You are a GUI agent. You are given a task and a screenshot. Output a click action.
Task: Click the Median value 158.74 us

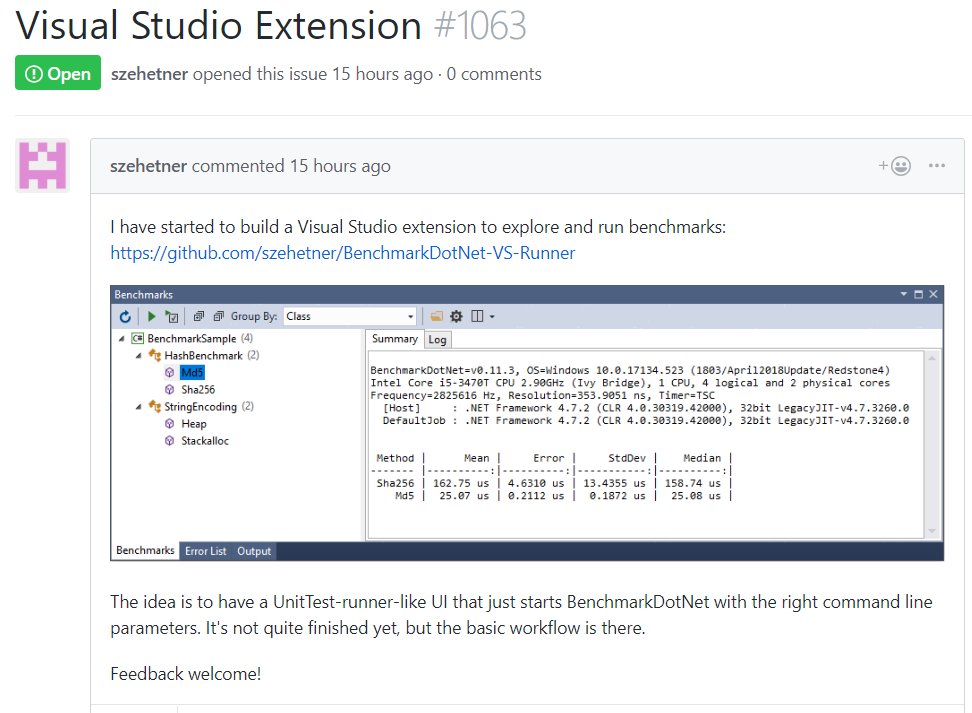coord(692,483)
